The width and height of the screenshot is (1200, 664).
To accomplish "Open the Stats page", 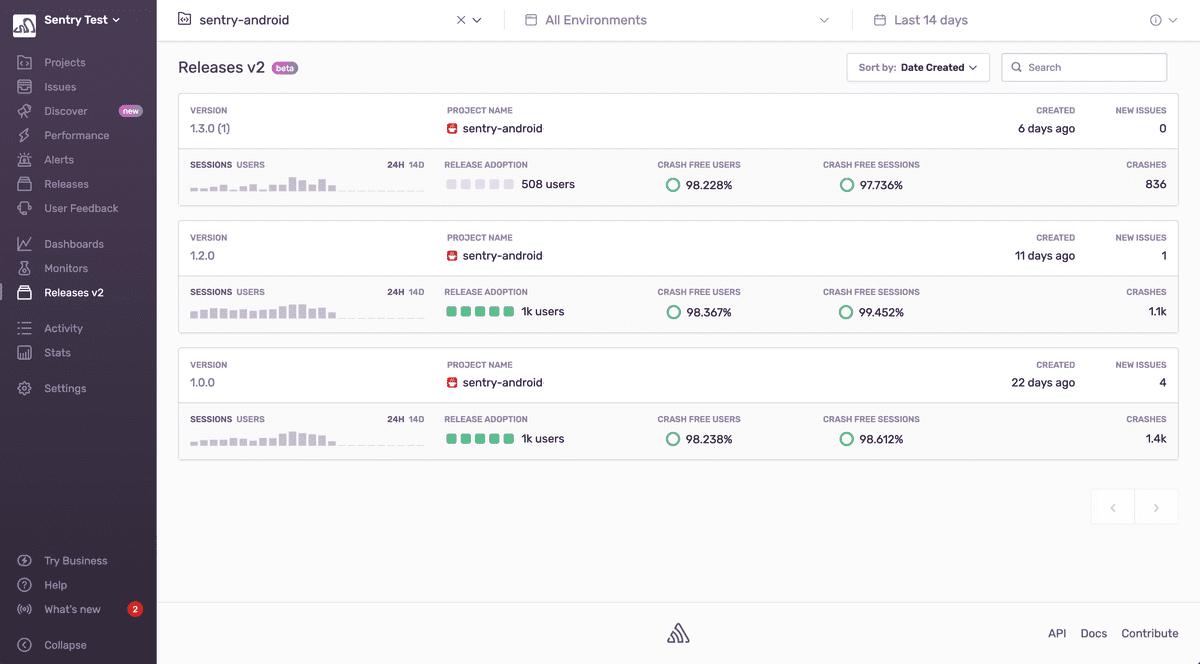I will point(57,352).
